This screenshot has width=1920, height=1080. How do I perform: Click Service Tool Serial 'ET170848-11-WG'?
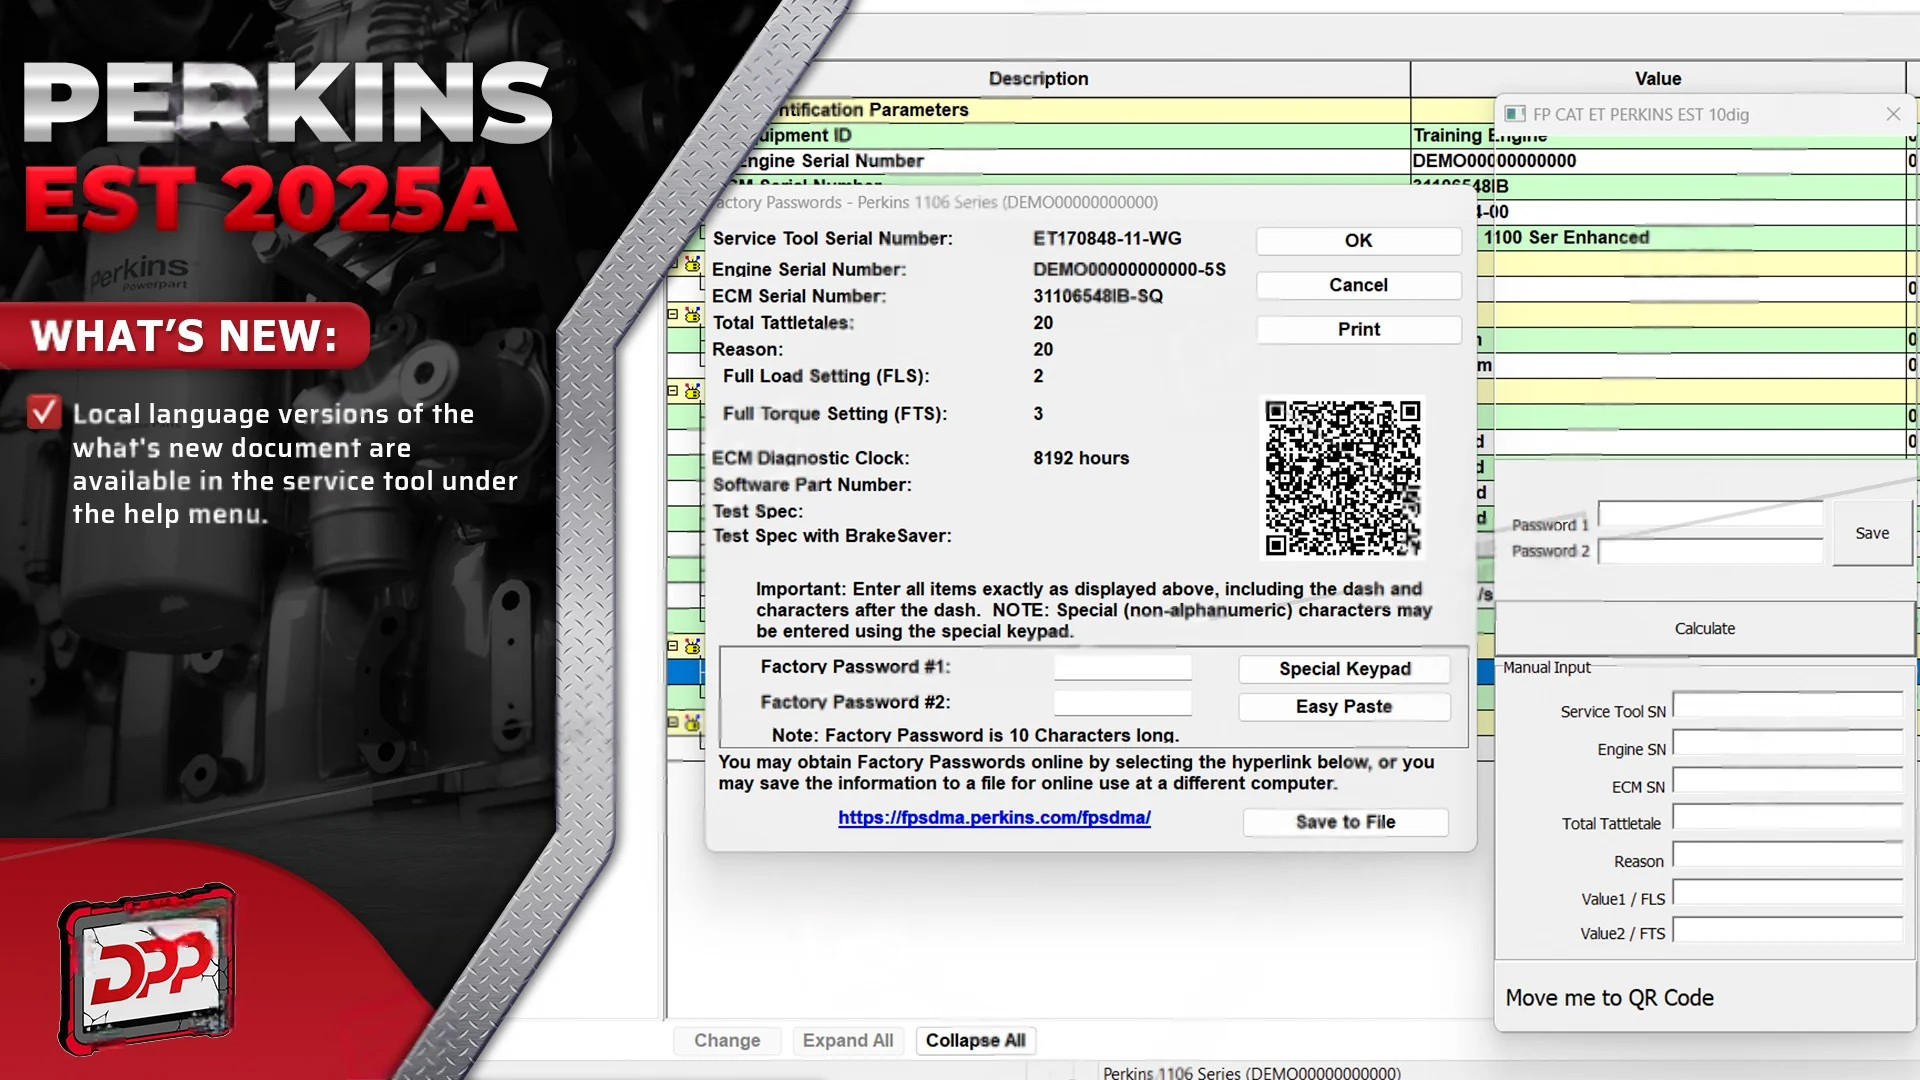click(1107, 239)
